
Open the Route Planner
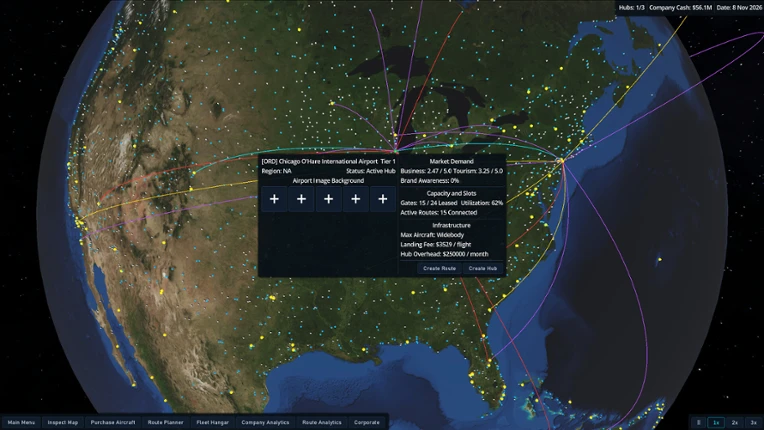[x=165, y=422]
